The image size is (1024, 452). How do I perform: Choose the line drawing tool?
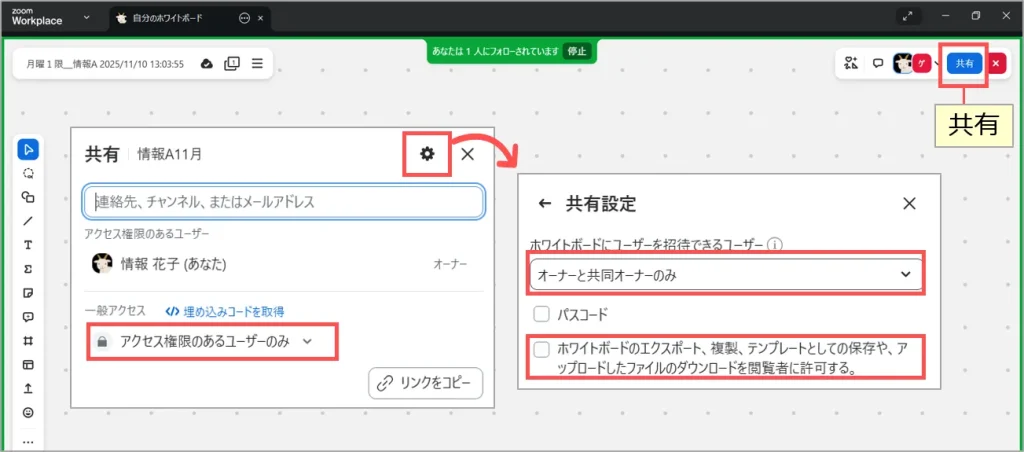point(28,220)
